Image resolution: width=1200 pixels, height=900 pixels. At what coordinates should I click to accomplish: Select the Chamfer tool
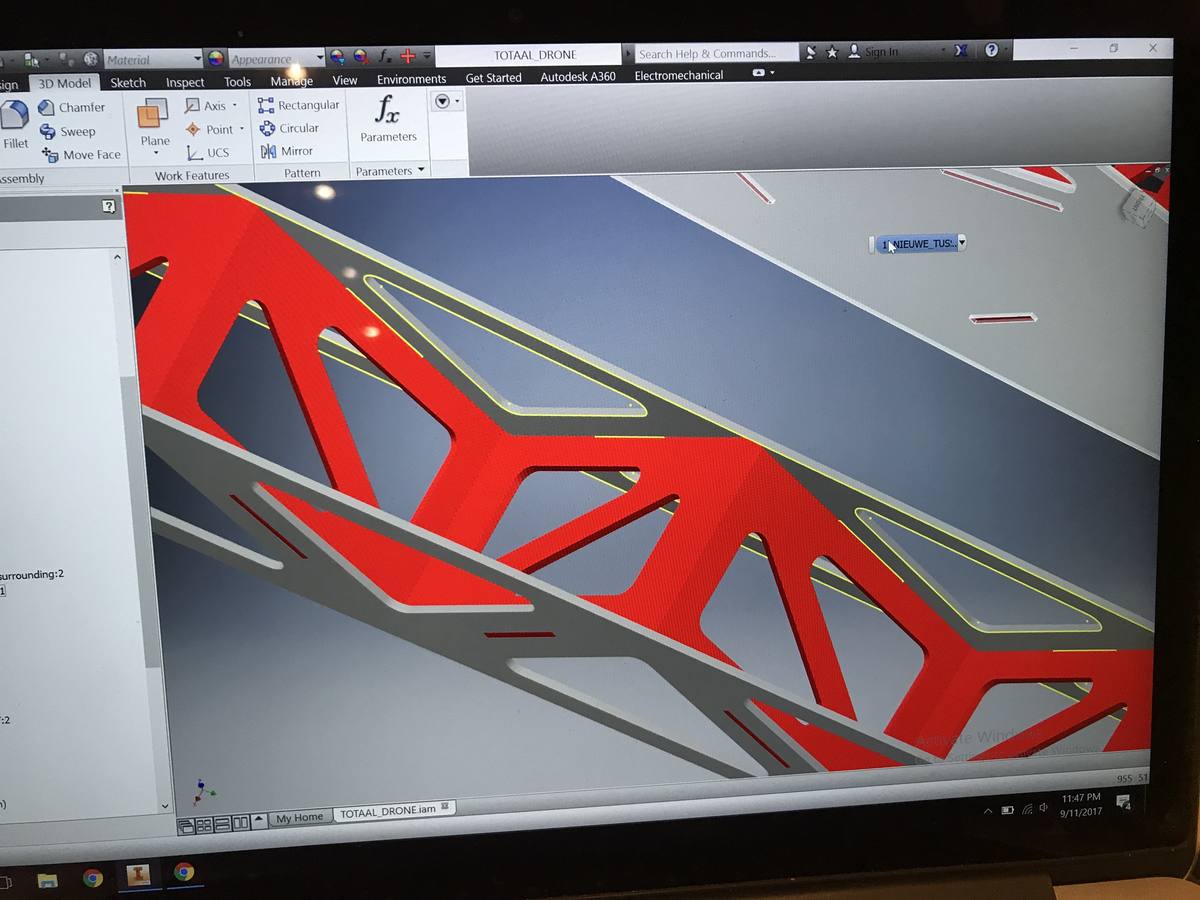(72, 107)
